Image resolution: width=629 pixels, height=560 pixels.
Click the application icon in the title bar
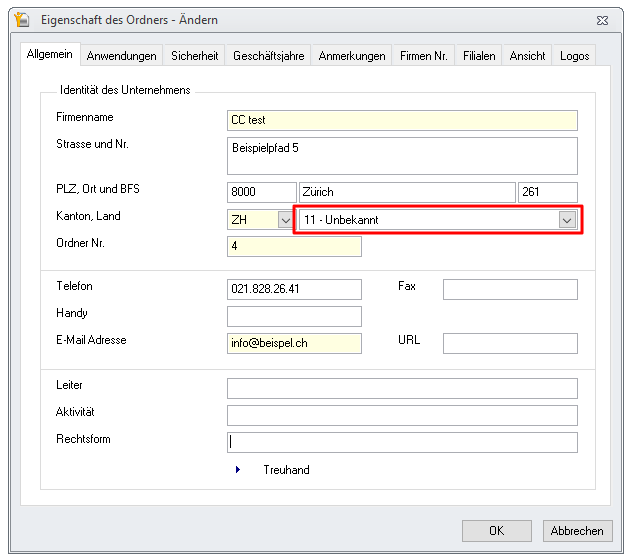21,20
